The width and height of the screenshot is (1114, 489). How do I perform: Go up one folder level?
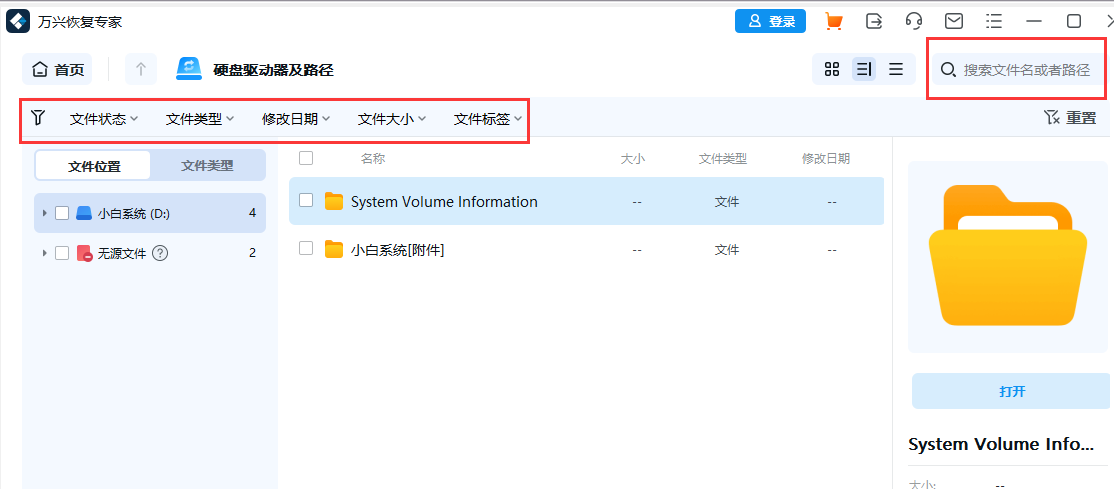pyautogui.click(x=141, y=69)
